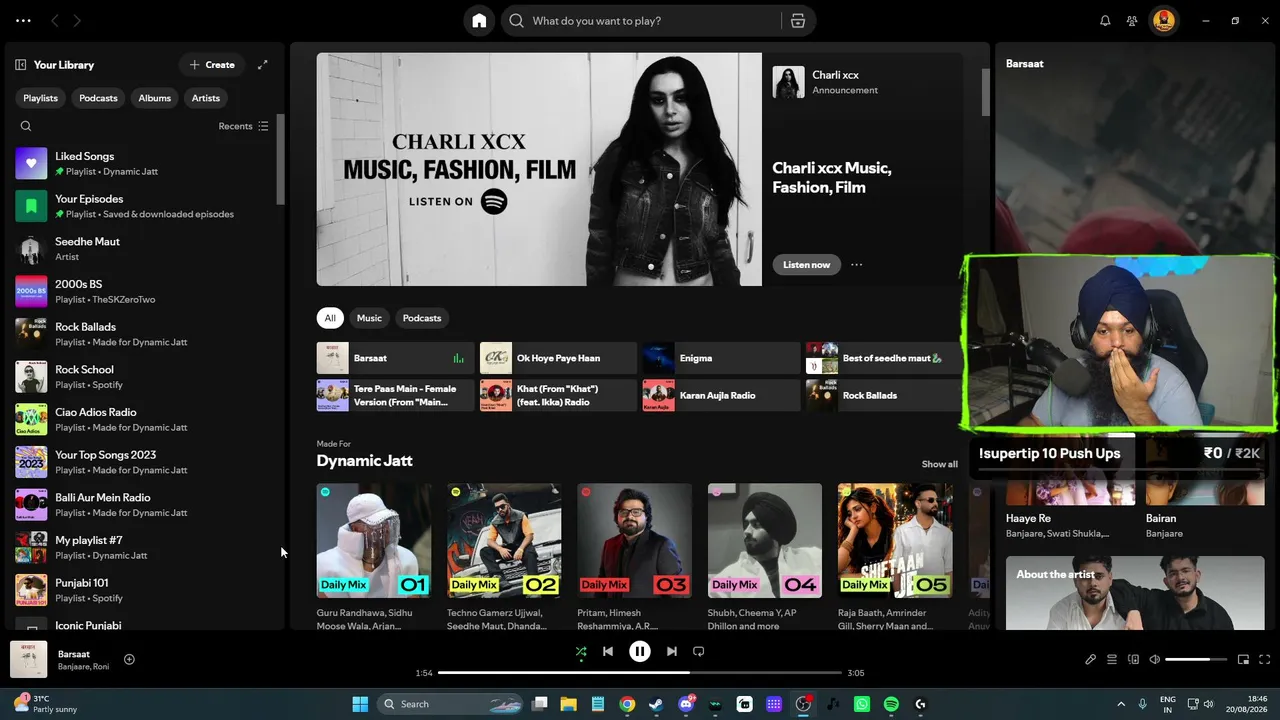Image resolution: width=1280 pixels, height=720 pixels.
Task: Open the Daily Mix 04 card
Action: pyautogui.click(x=765, y=557)
